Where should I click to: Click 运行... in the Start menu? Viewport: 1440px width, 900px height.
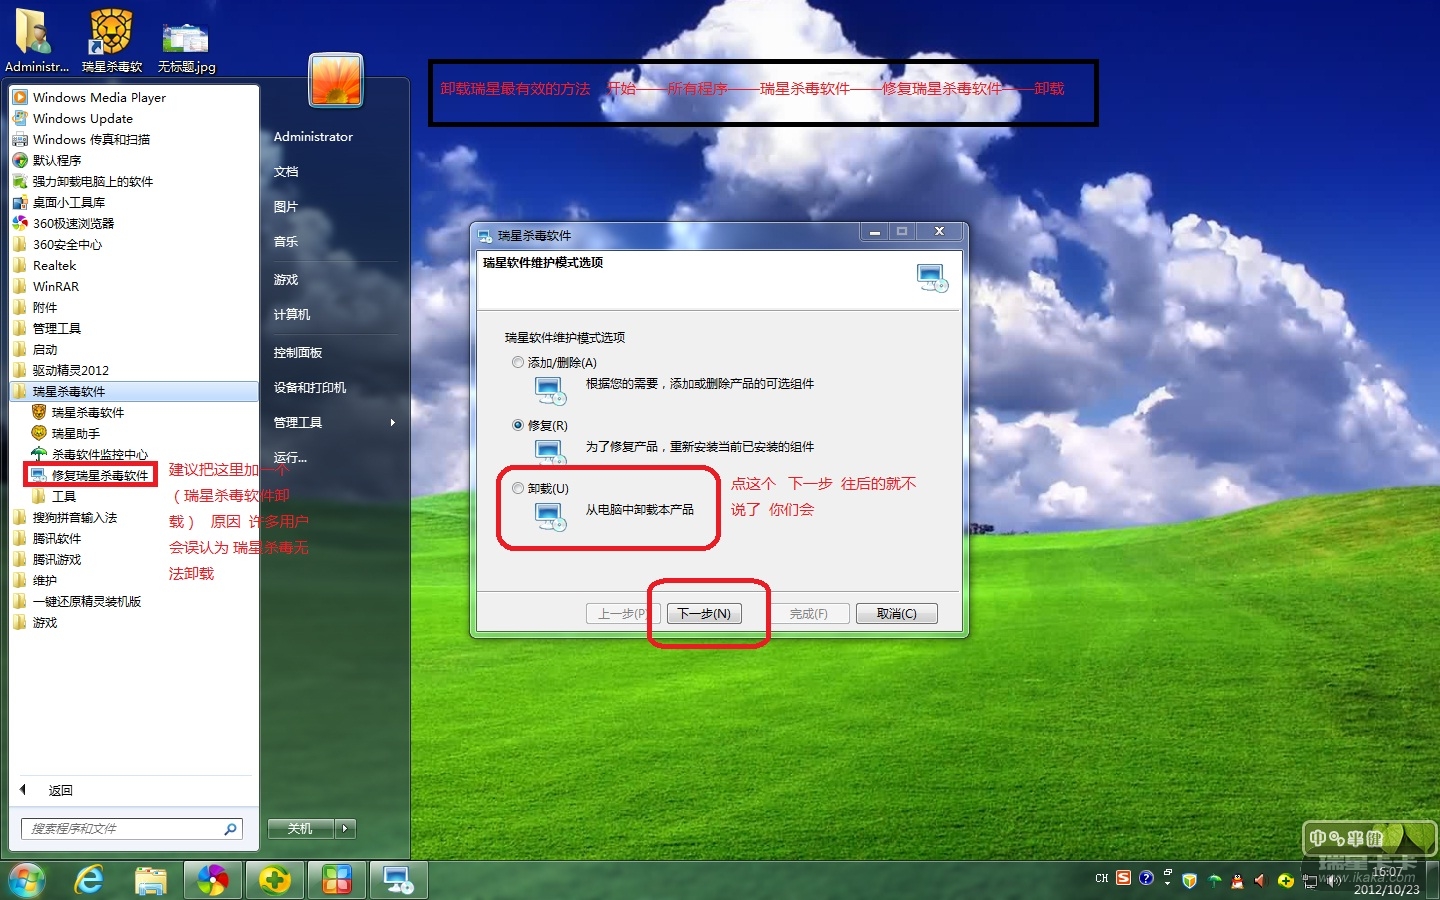(290, 458)
